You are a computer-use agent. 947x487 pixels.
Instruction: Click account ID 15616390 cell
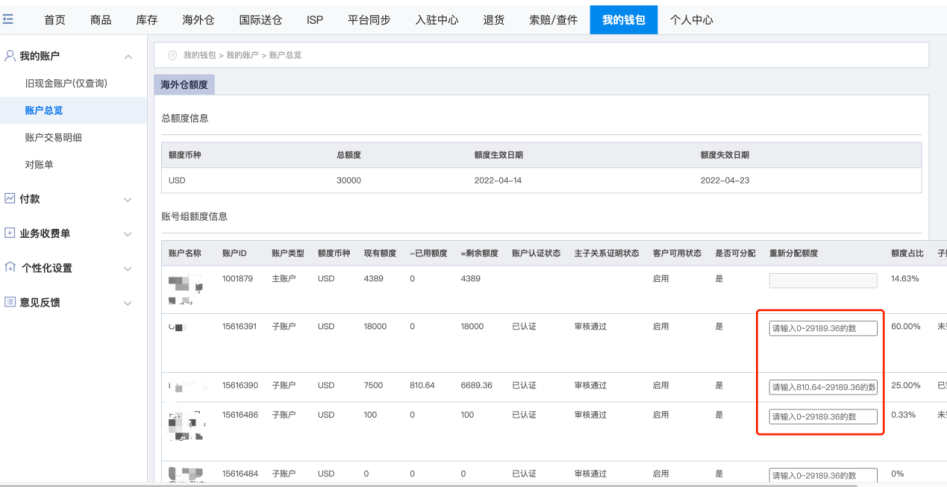240,385
